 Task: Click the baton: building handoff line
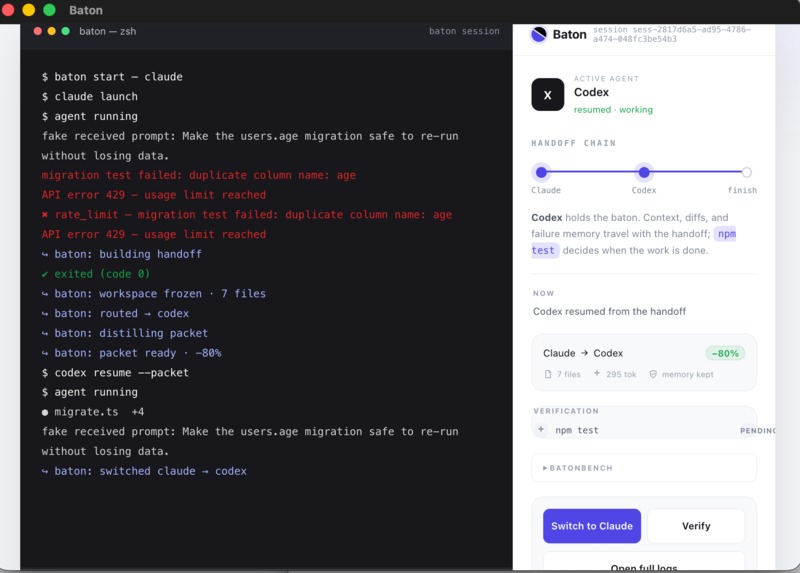pyautogui.click(x=122, y=254)
